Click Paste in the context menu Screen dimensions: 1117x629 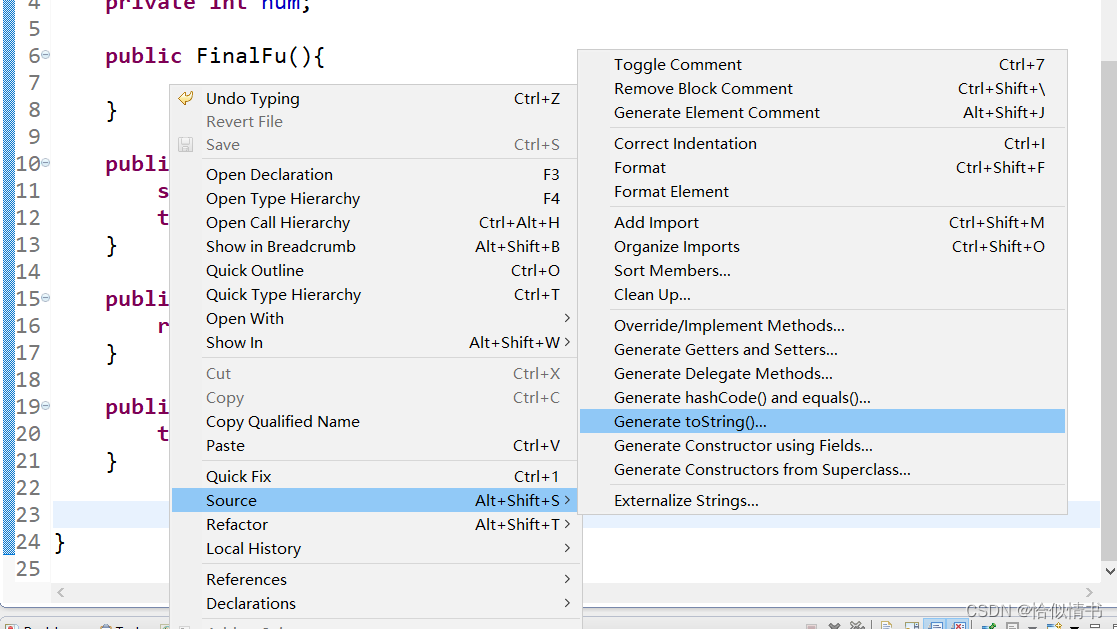tap(225, 446)
